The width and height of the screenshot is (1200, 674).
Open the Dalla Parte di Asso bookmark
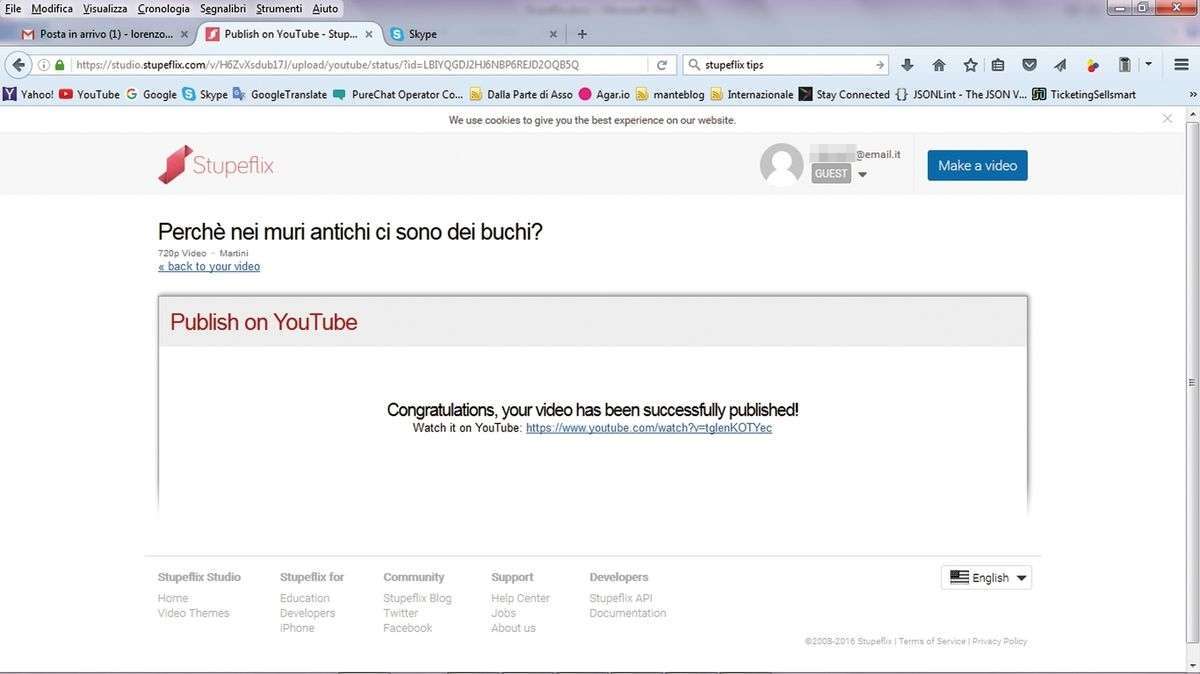[x=520, y=95]
